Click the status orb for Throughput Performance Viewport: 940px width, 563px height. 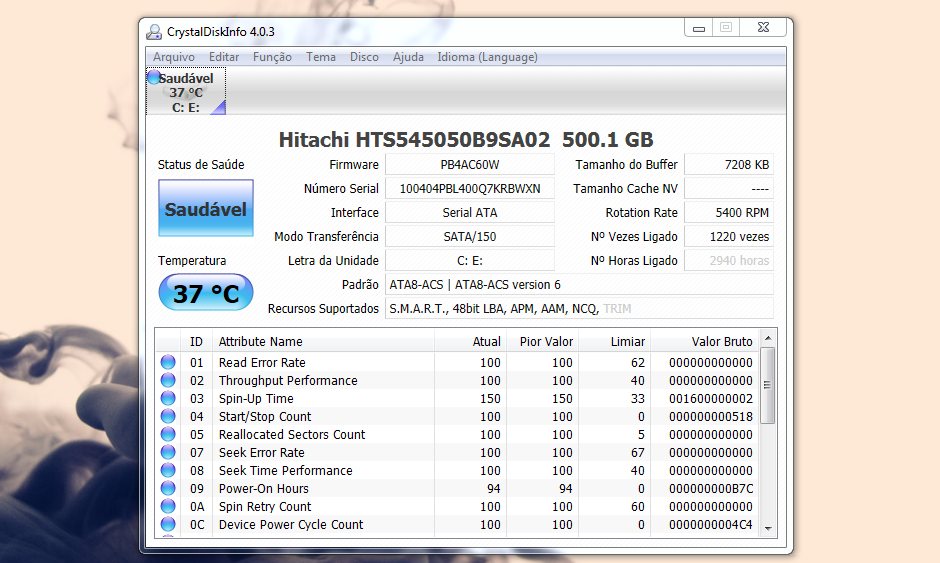[x=168, y=380]
